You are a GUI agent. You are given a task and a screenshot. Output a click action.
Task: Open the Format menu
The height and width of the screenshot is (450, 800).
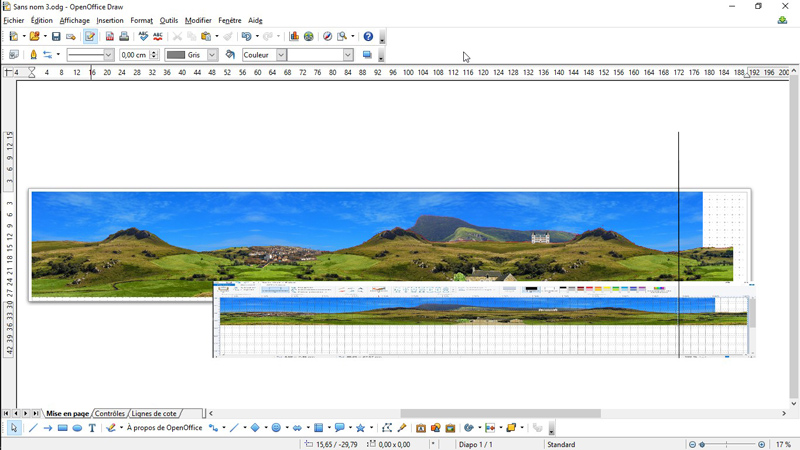pos(141,20)
